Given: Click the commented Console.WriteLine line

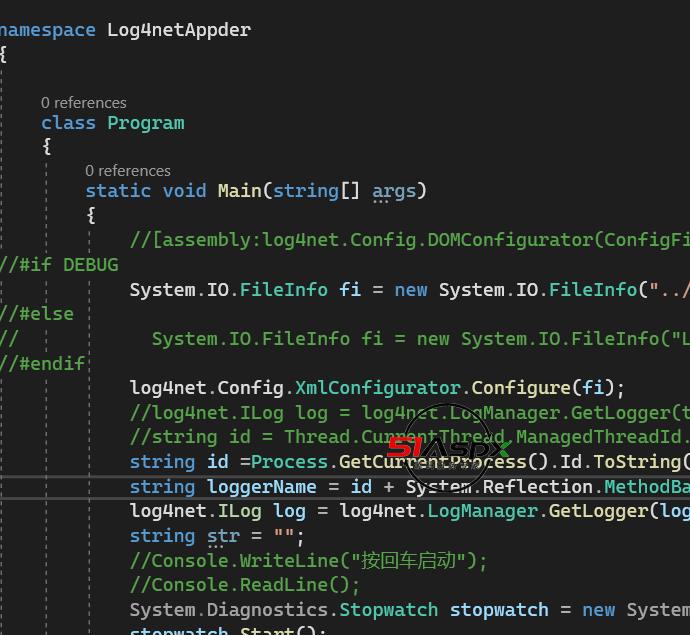Looking at the screenshot, I should click(308, 561).
